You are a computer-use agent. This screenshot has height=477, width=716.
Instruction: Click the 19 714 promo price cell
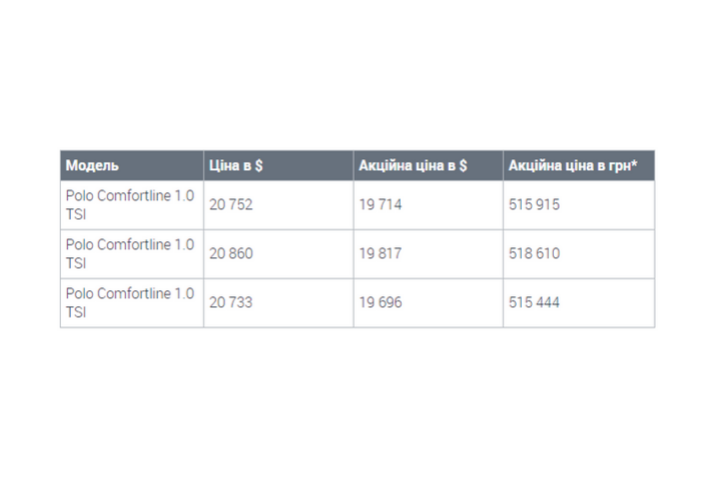[x=428, y=205]
